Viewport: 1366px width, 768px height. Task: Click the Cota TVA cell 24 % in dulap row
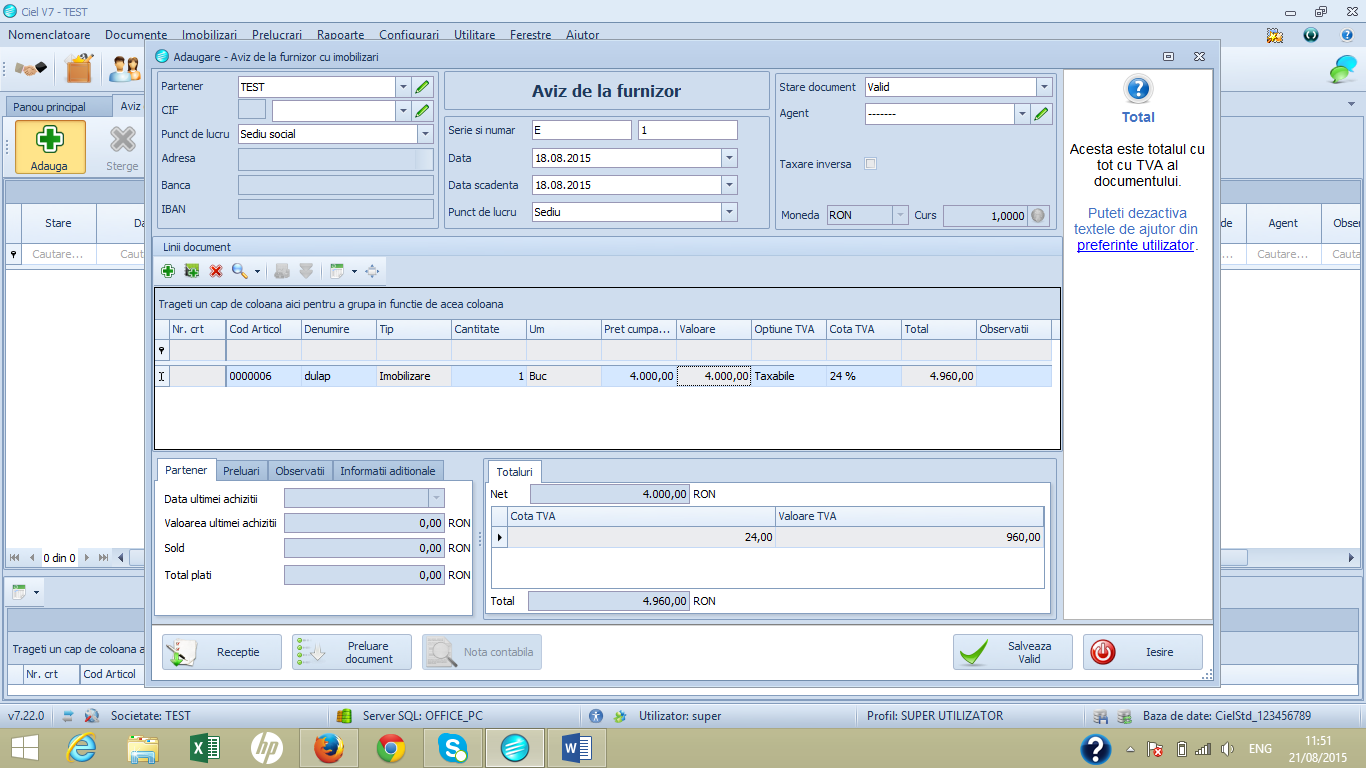[864, 376]
